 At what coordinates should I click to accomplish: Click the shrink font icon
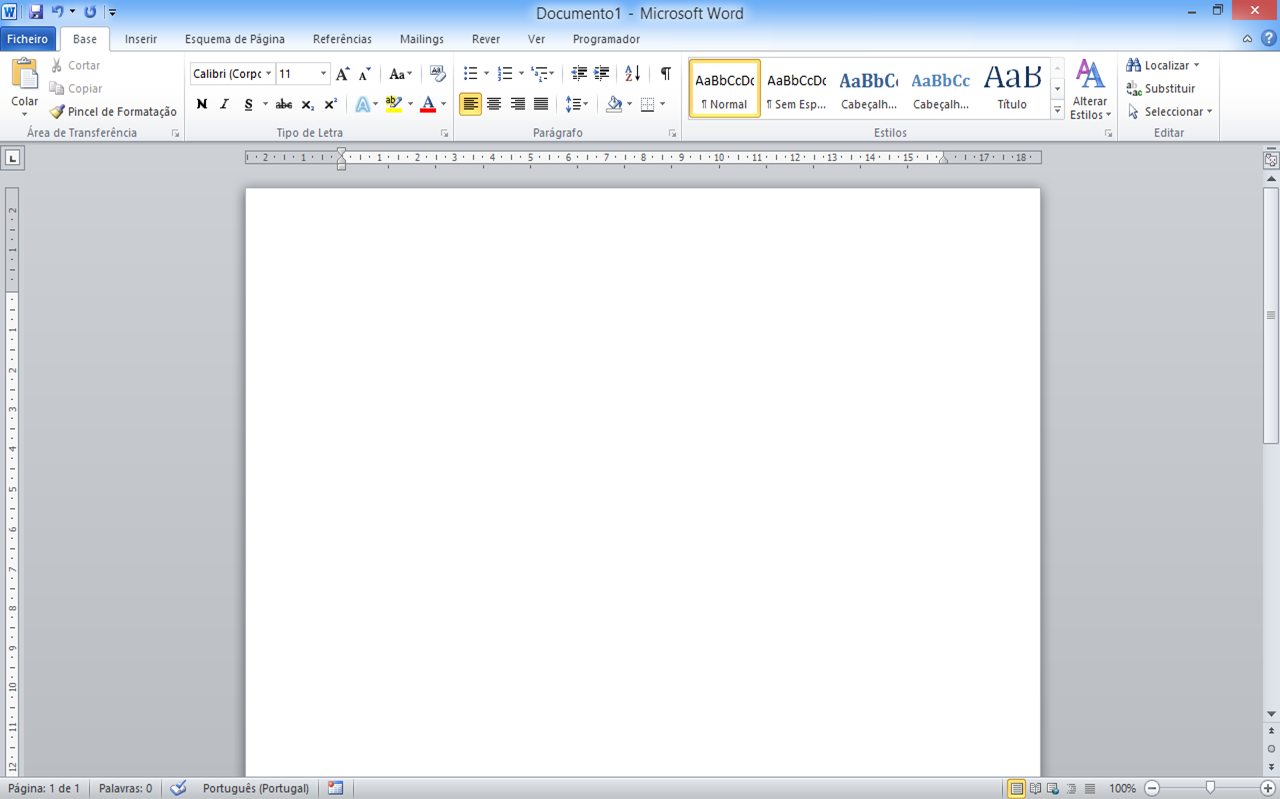click(x=365, y=74)
